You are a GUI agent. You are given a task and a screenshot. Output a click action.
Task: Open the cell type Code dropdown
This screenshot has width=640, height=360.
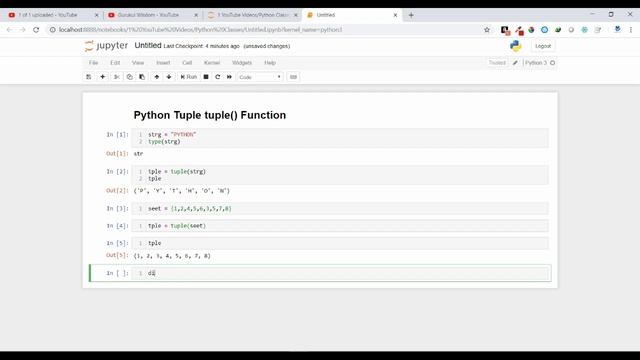(260, 77)
